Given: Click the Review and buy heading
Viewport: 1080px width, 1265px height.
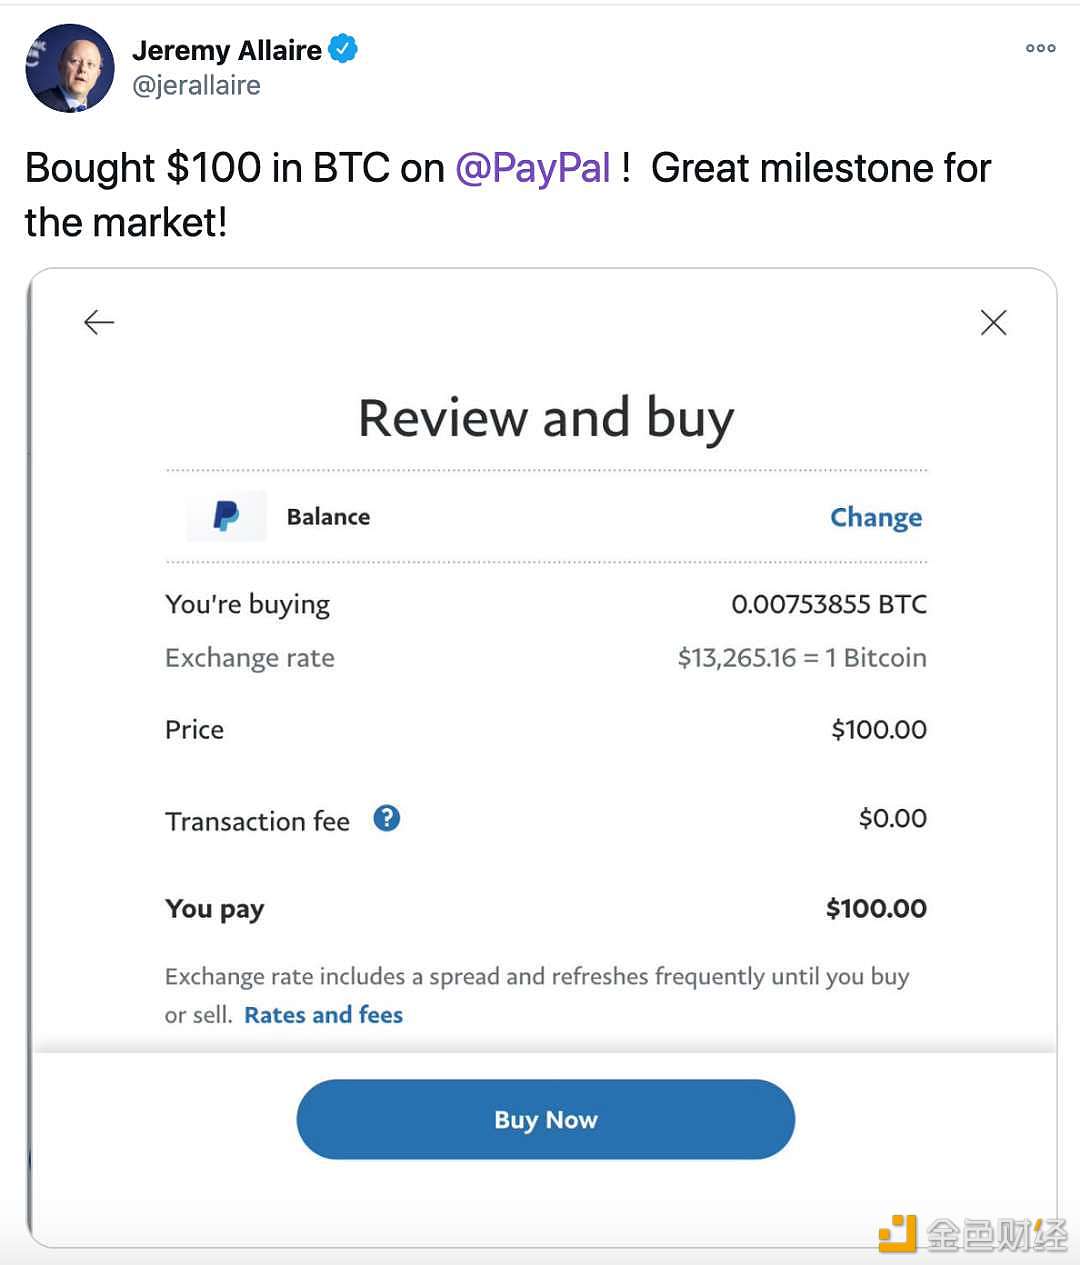Looking at the screenshot, I should pos(546,418).
